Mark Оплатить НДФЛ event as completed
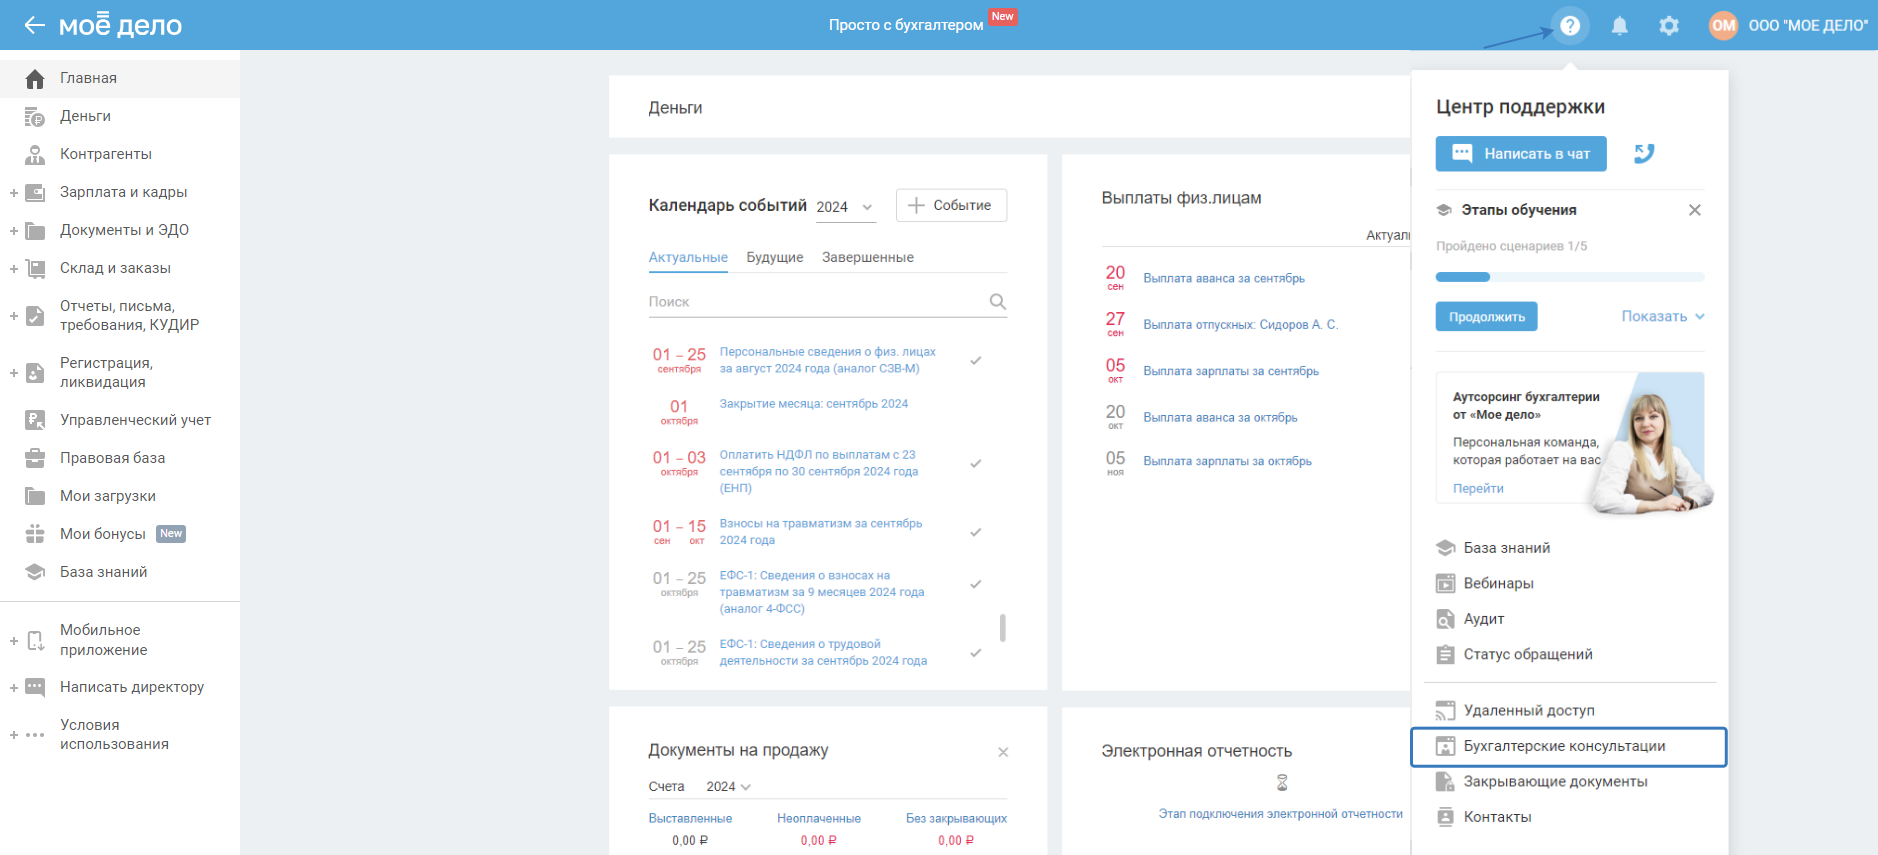 click(x=976, y=463)
